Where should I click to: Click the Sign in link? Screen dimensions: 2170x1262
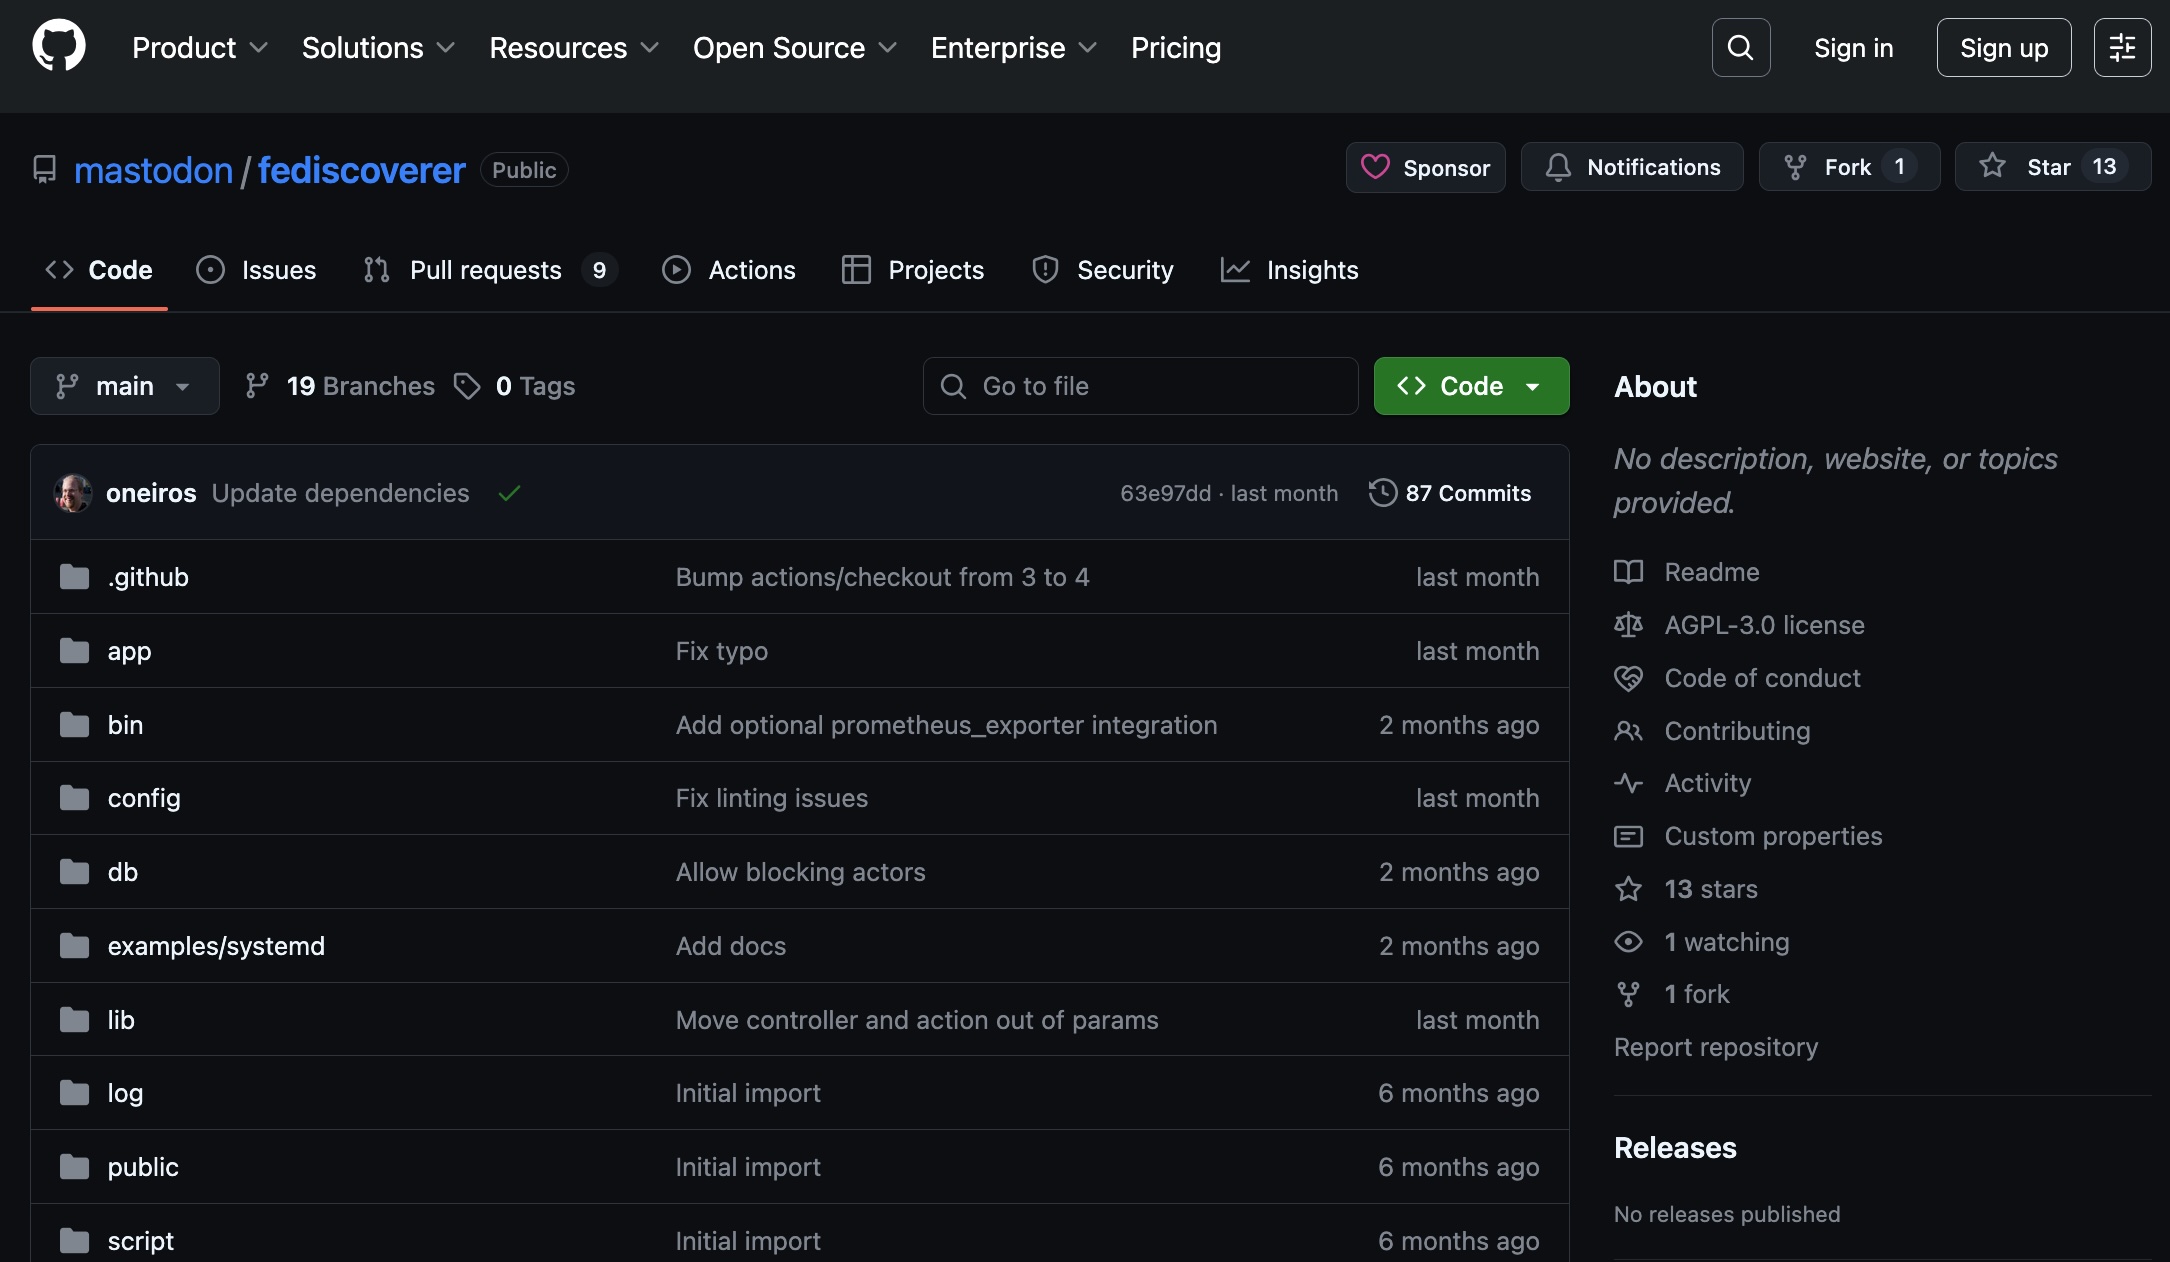pos(1854,48)
